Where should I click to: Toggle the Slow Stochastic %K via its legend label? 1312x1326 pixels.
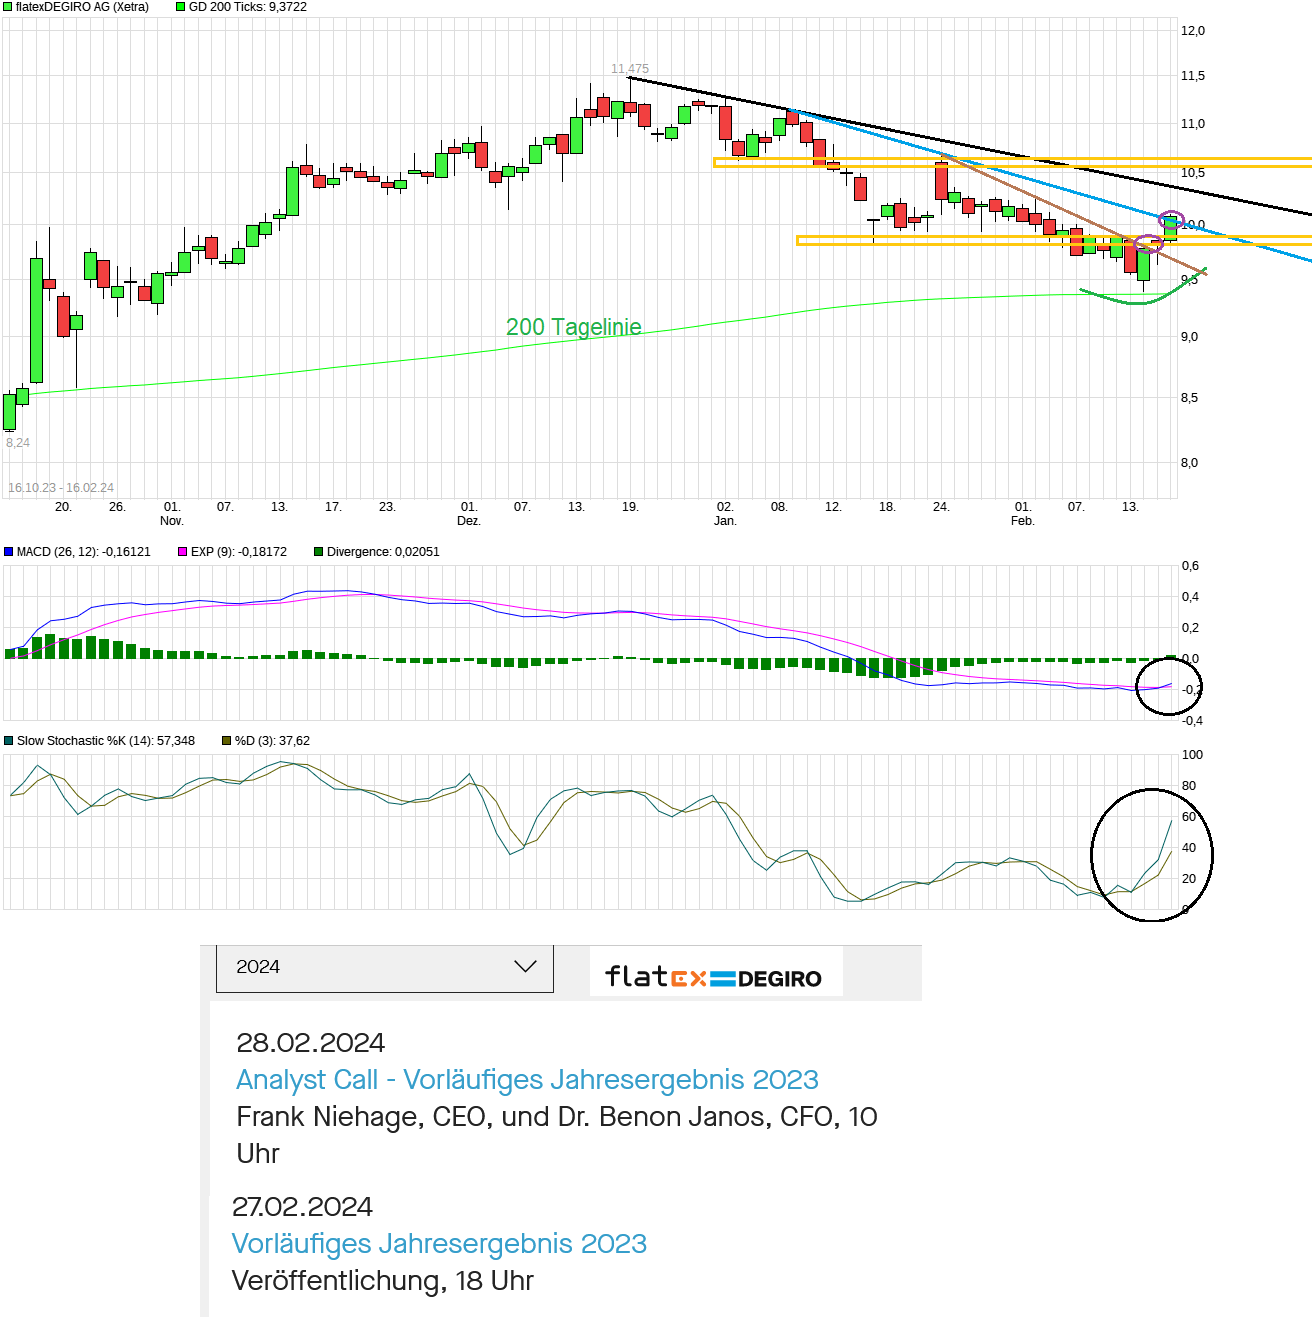[105, 741]
